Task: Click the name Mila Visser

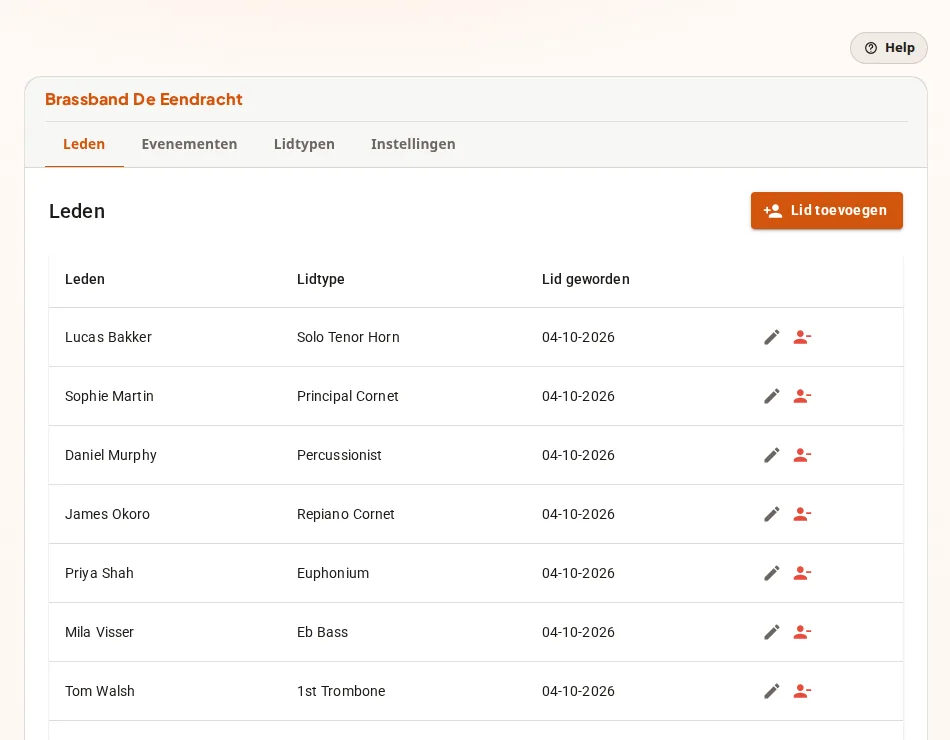Action: [99, 632]
